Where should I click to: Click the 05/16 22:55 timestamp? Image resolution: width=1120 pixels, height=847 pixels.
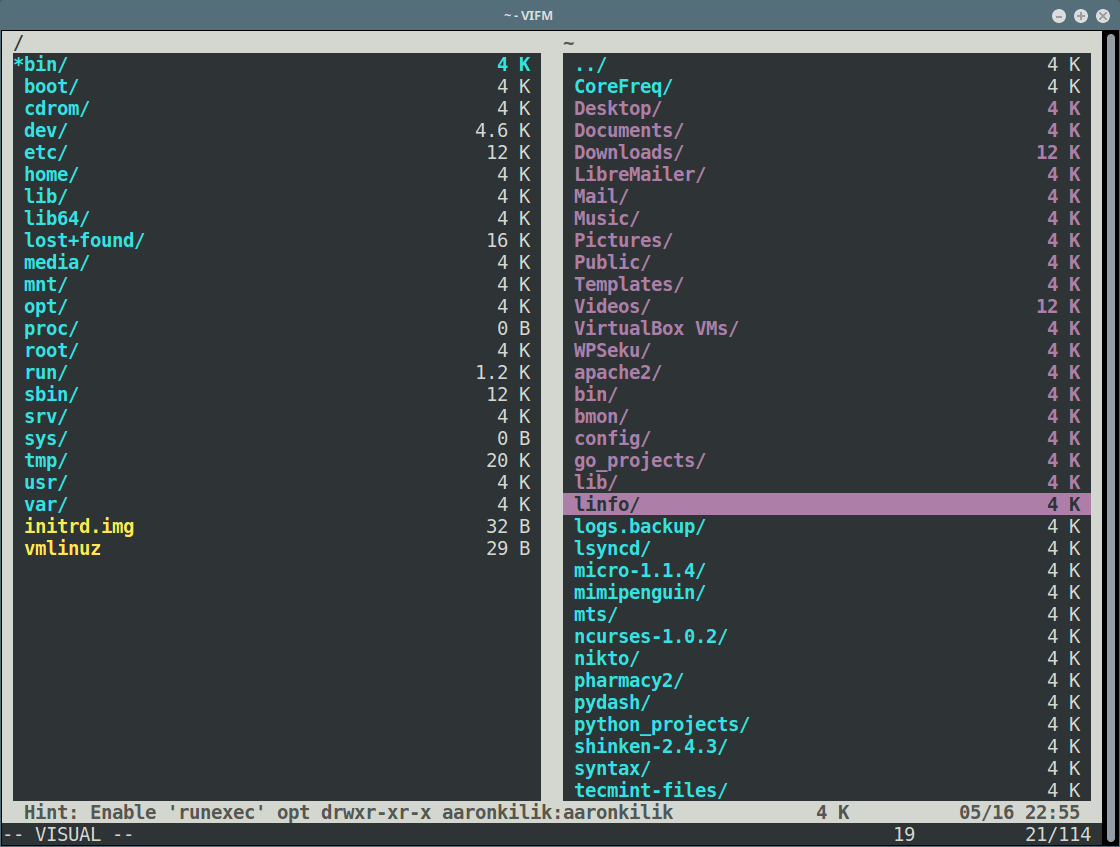tap(1019, 813)
